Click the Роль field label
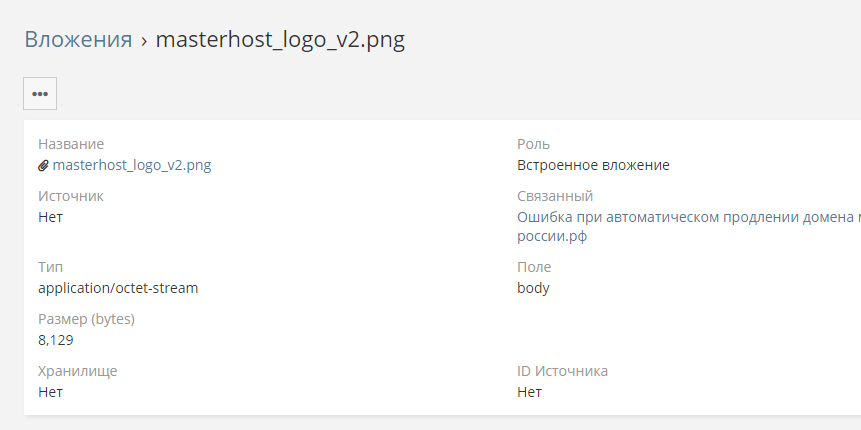The image size is (861, 430). 533,144
